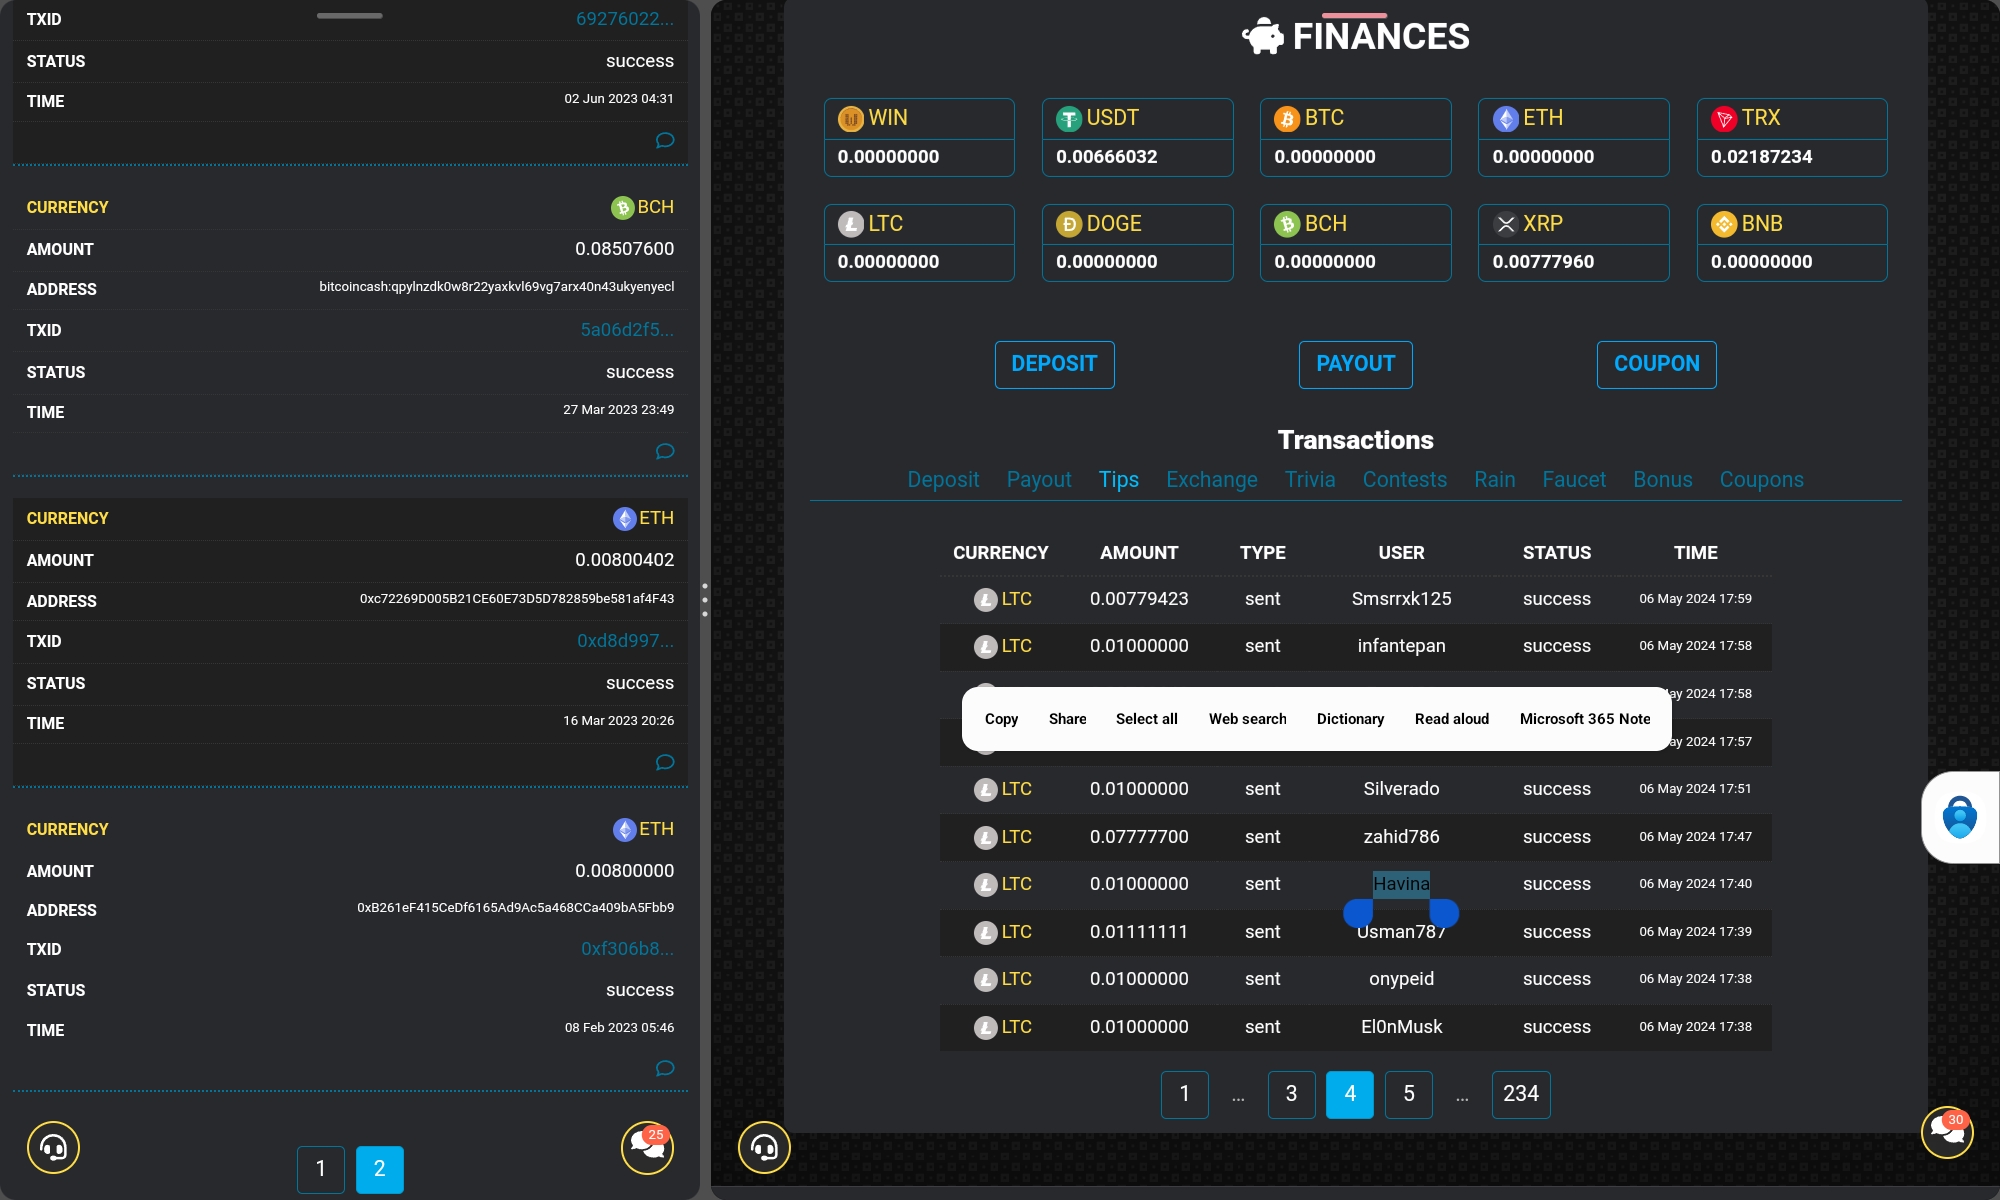The image size is (2000, 1200).
Task: Click the BCH currency icon in finances
Action: coord(1284,224)
